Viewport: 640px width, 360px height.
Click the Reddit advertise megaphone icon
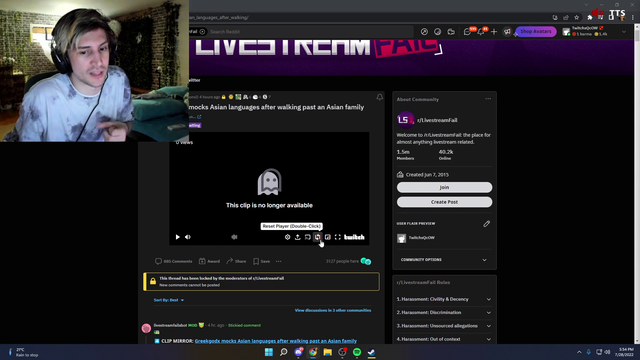pyautogui.click(x=507, y=31)
